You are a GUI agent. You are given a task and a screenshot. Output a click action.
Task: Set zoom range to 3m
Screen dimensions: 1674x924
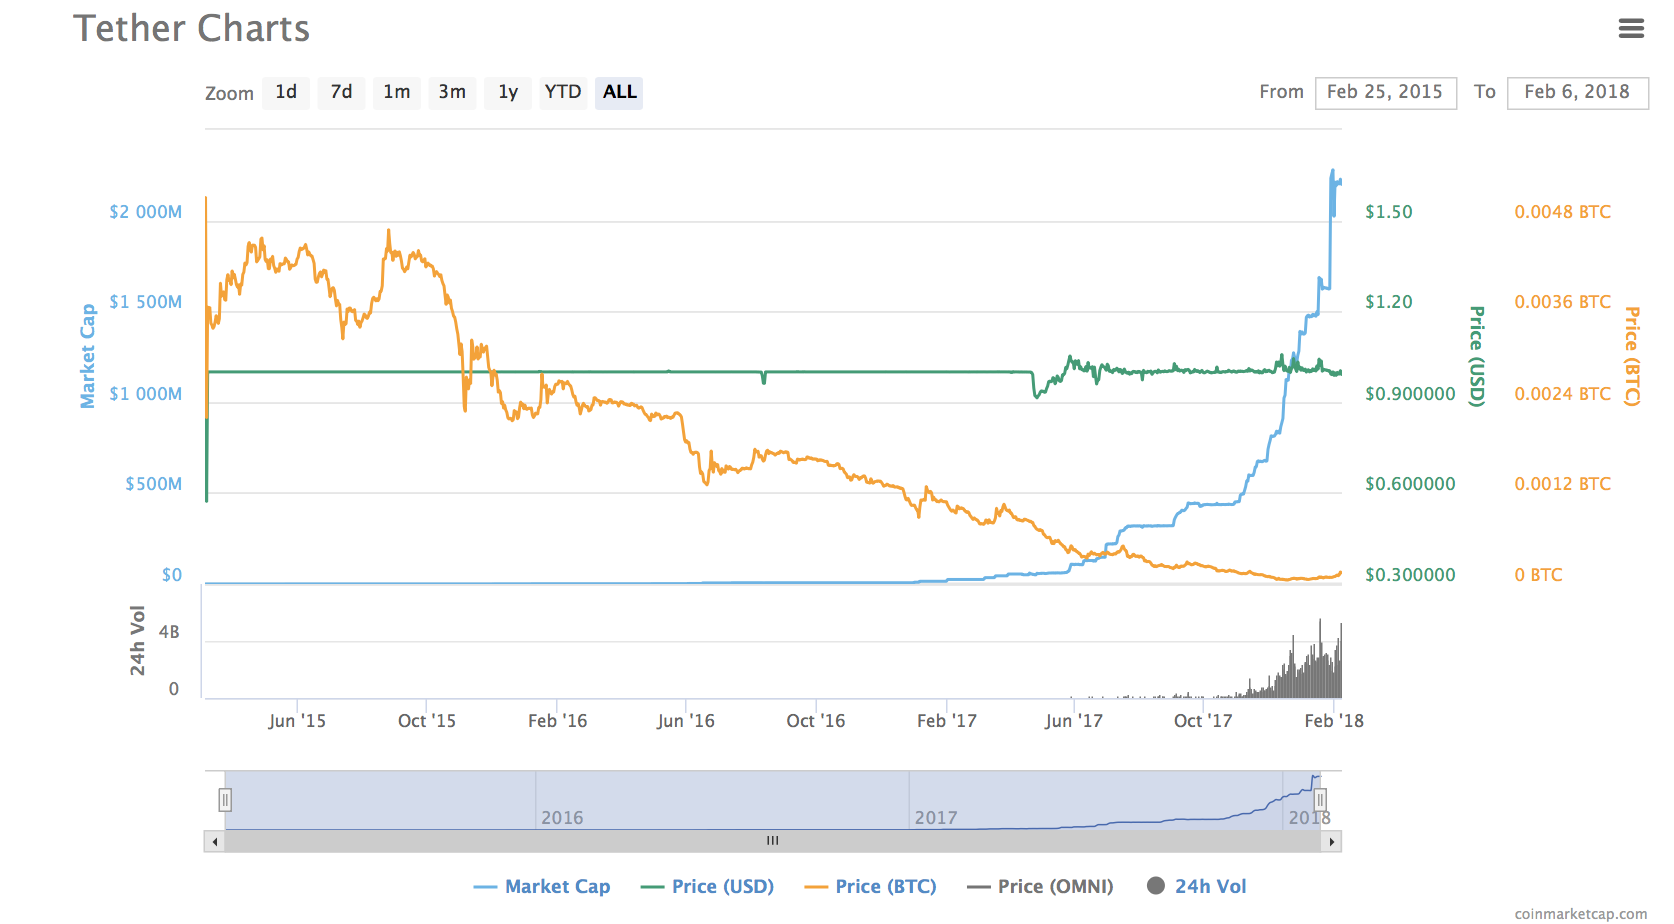pos(452,92)
